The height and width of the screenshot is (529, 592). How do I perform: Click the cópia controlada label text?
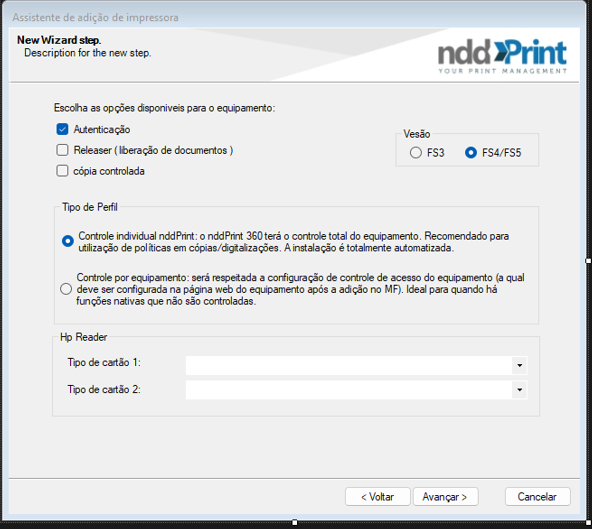pyautogui.click(x=109, y=171)
